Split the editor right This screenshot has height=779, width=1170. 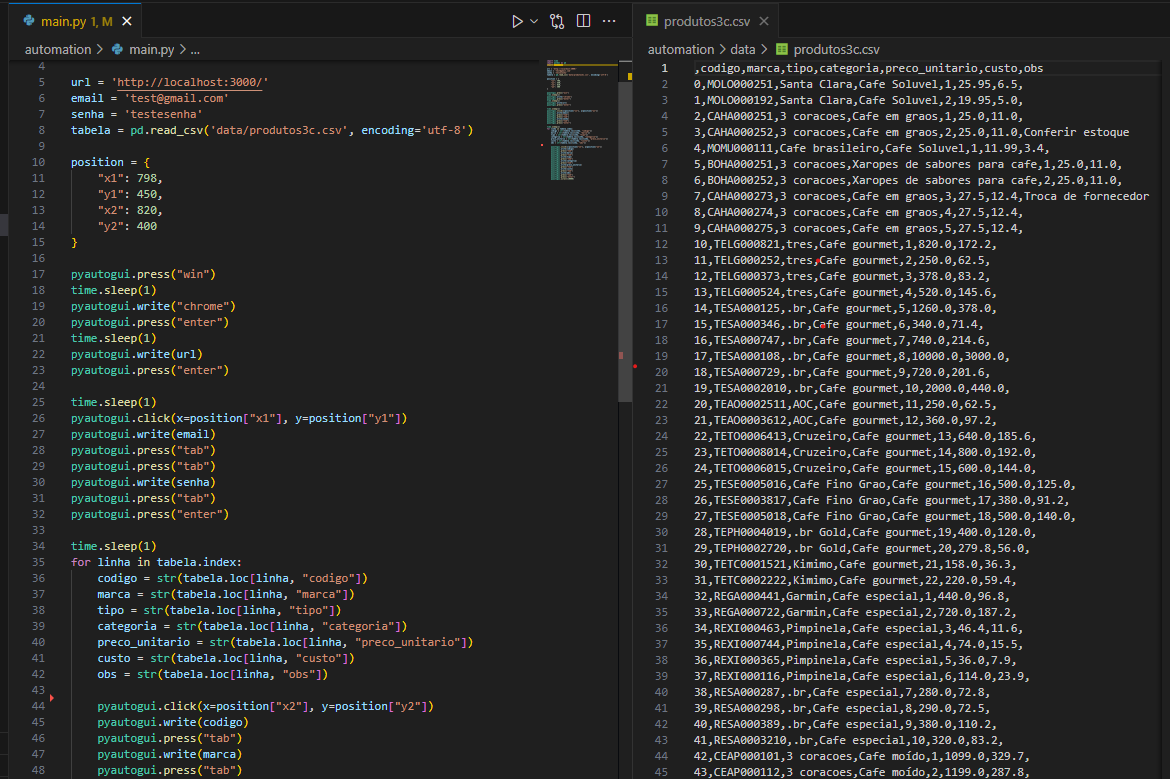point(584,21)
